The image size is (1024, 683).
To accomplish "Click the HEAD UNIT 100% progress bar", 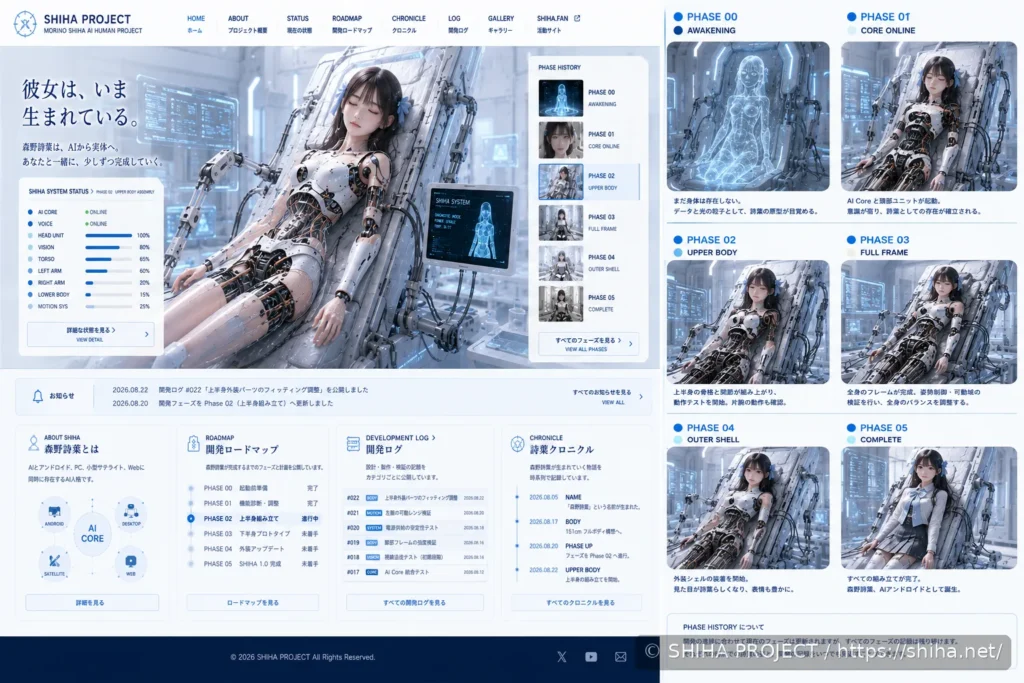I will [108, 235].
